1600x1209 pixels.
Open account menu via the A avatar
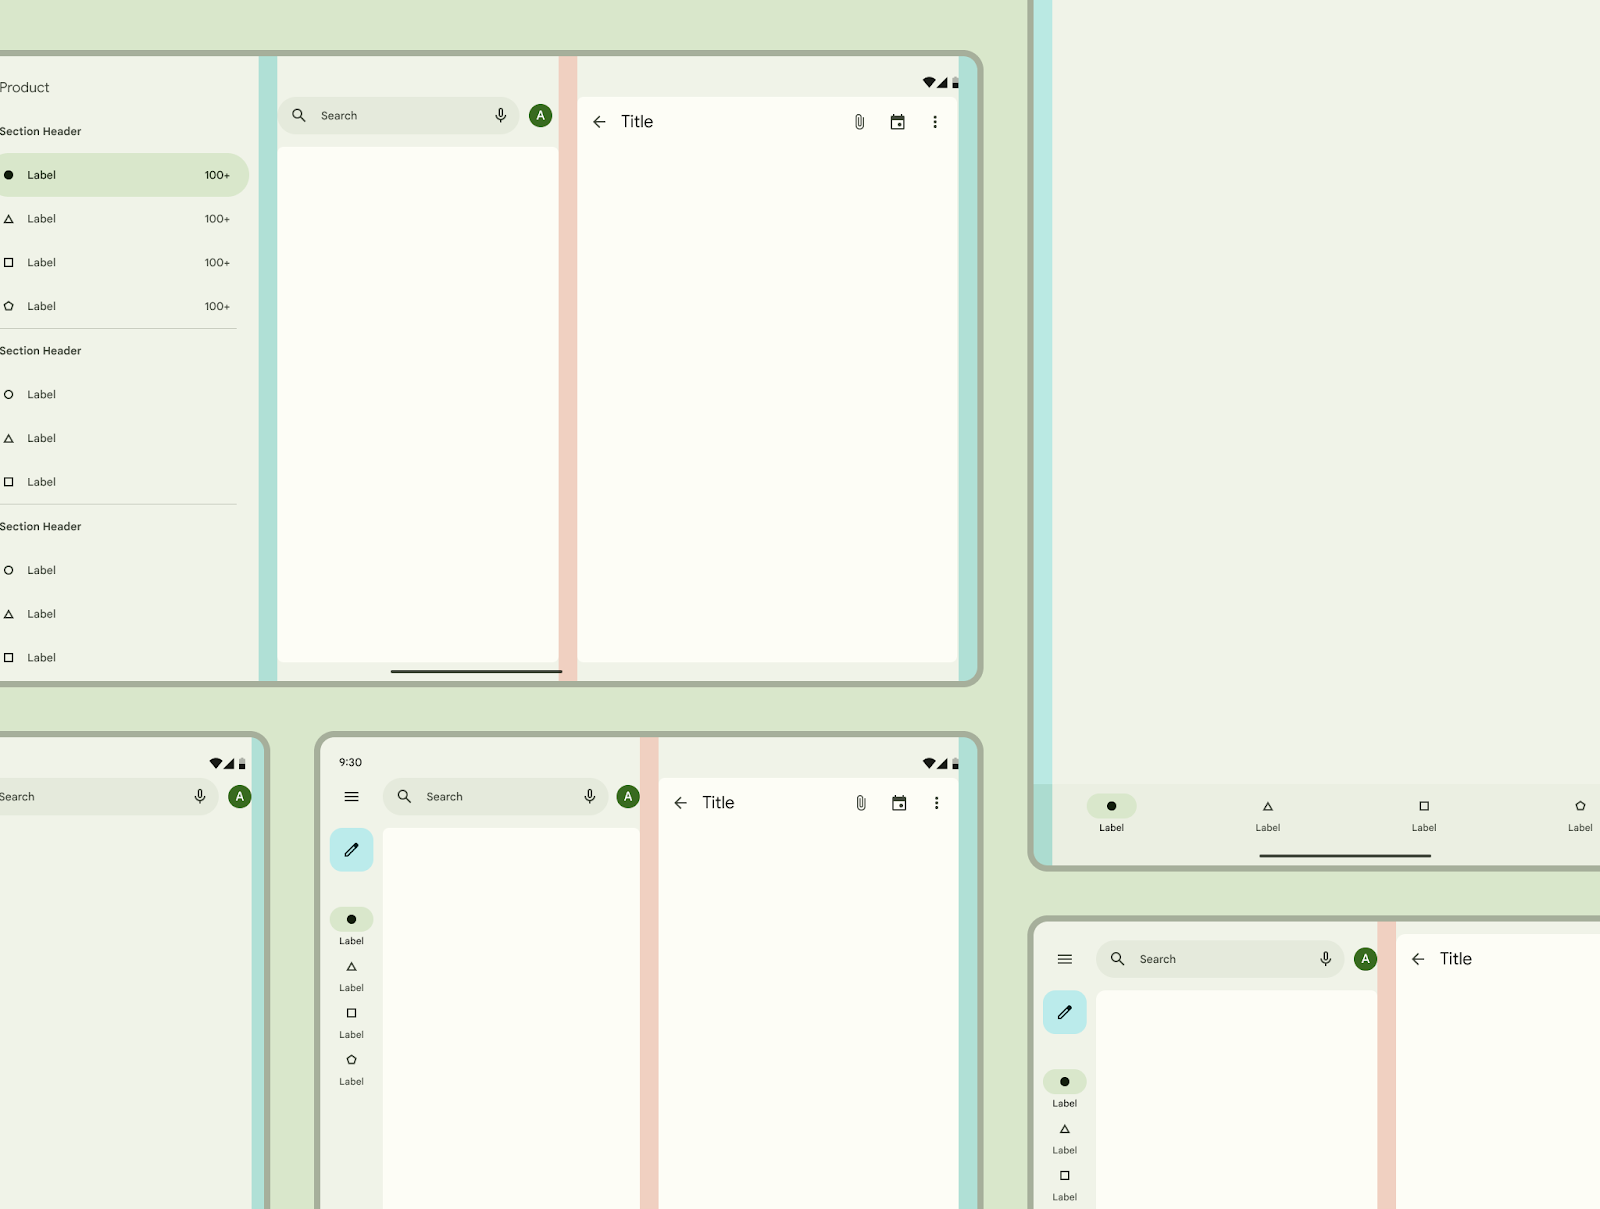pyautogui.click(x=540, y=115)
